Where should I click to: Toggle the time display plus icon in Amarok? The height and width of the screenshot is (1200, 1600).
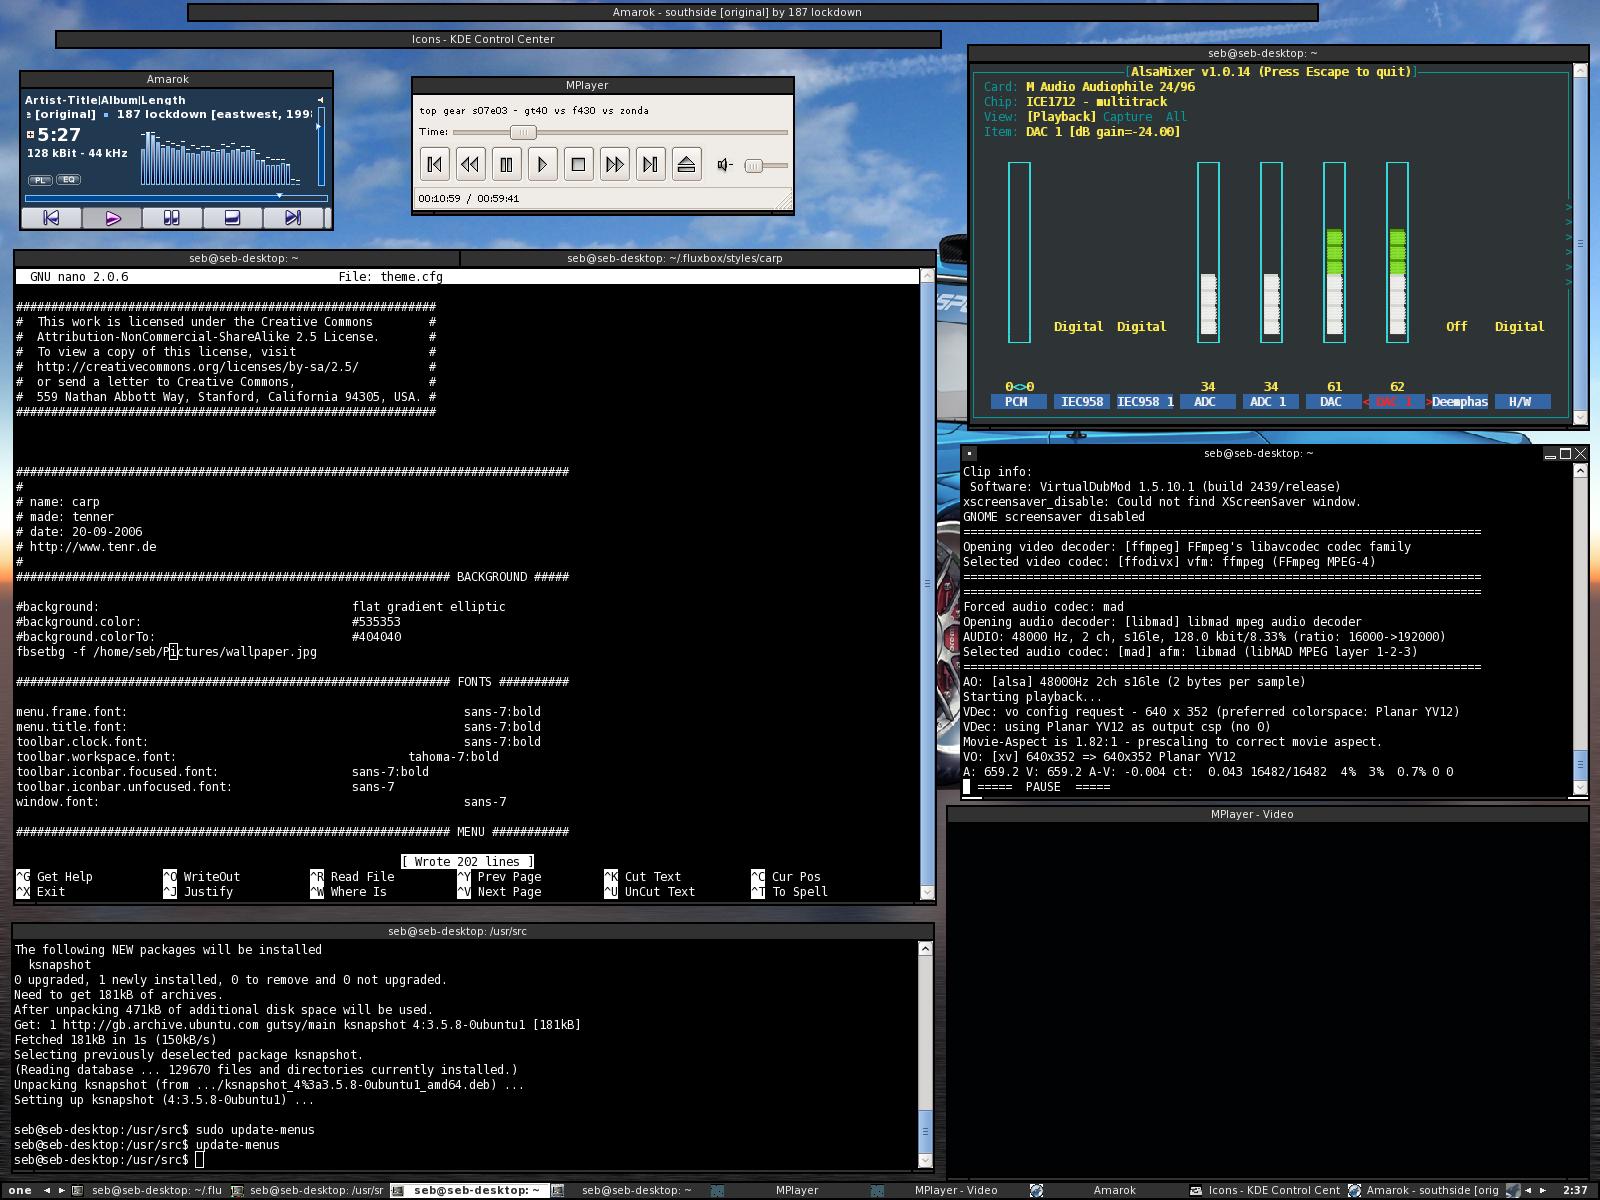point(30,134)
